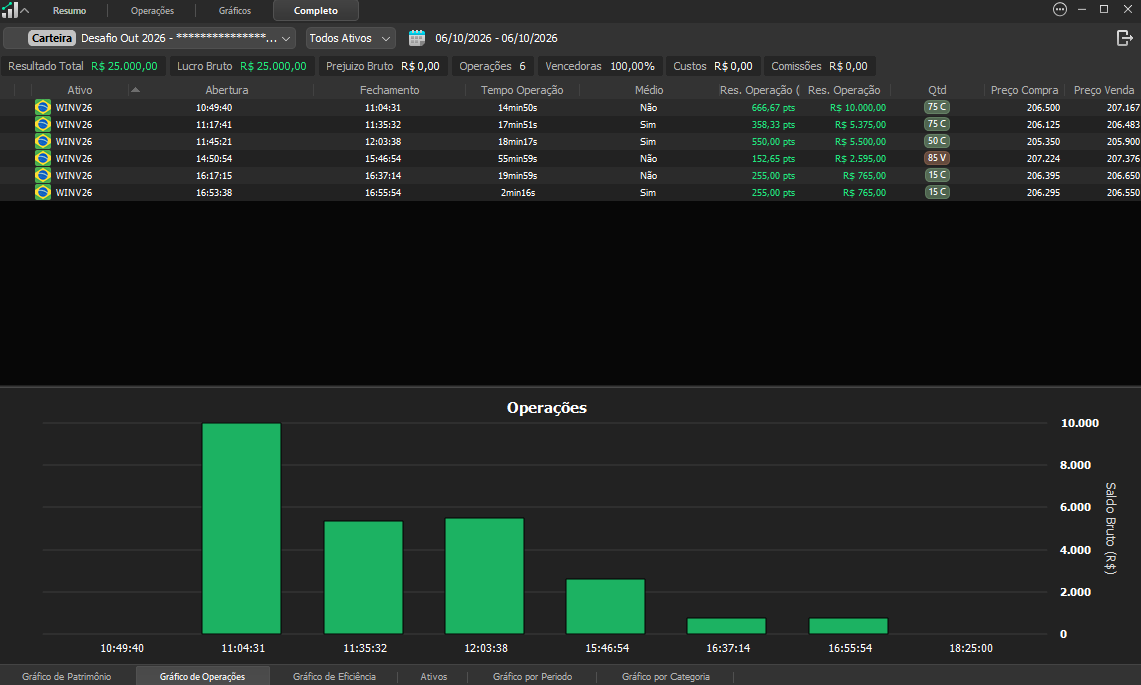This screenshot has height=685, width=1141.
Task: Click the chart bar at 16:55:54
Action: [848, 626]
